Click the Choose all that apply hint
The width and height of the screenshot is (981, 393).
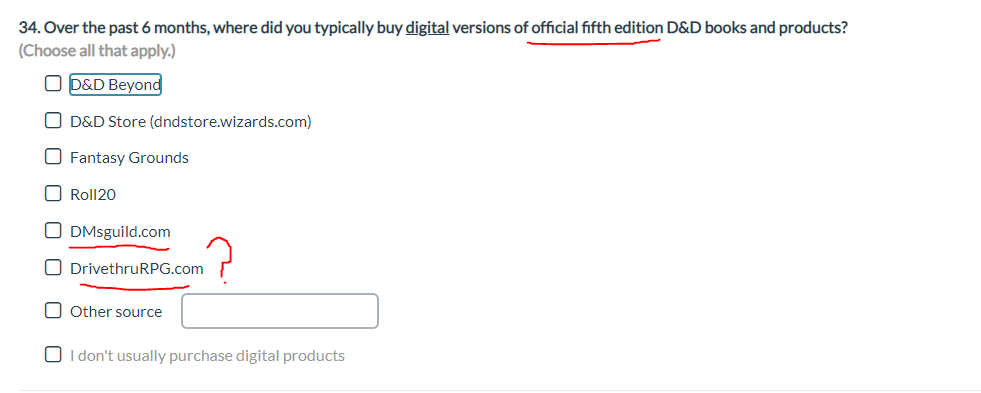click(x=97, y=51)
